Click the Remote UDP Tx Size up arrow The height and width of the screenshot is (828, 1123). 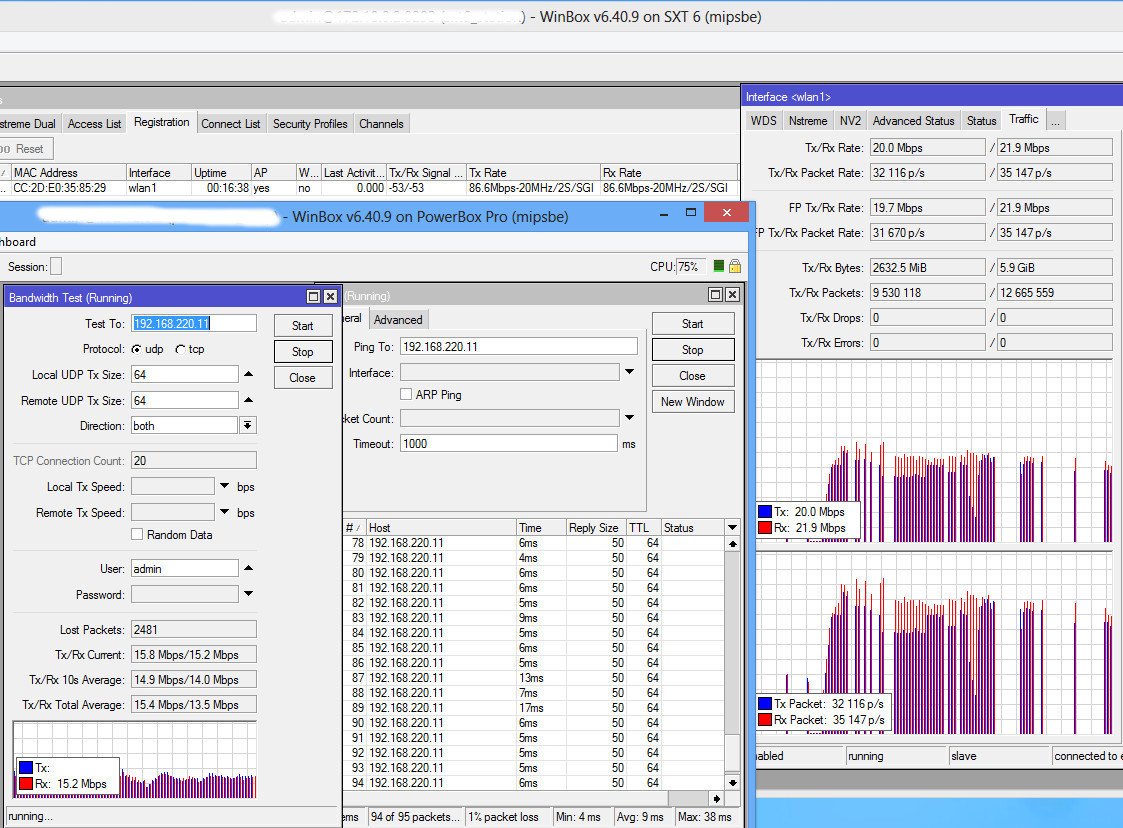pyautogui.click(x=249, y=400)
